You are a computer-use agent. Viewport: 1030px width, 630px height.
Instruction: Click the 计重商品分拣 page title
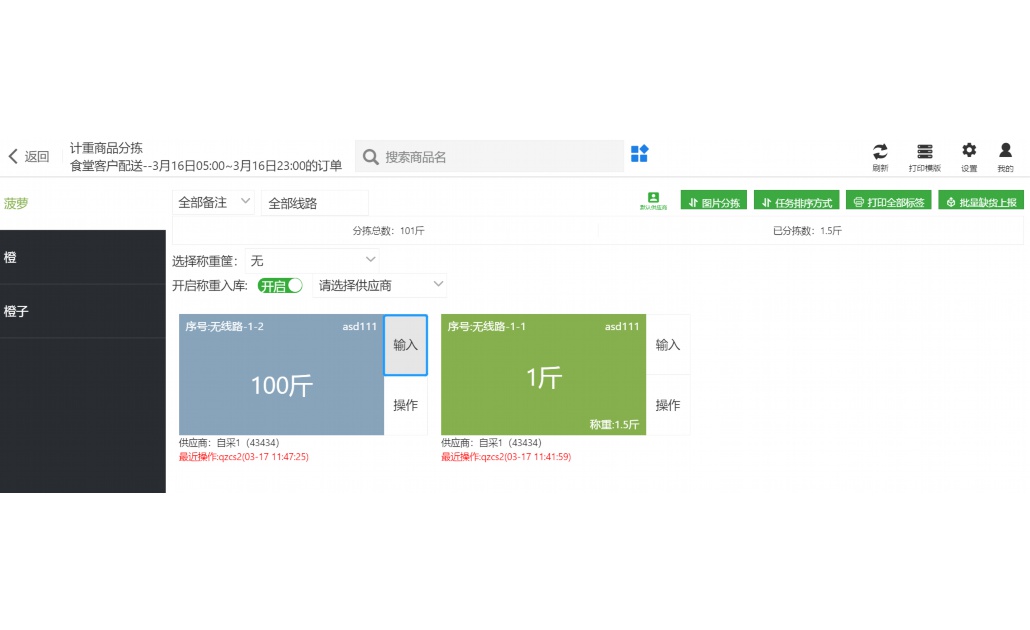click(x=106, y=148)
